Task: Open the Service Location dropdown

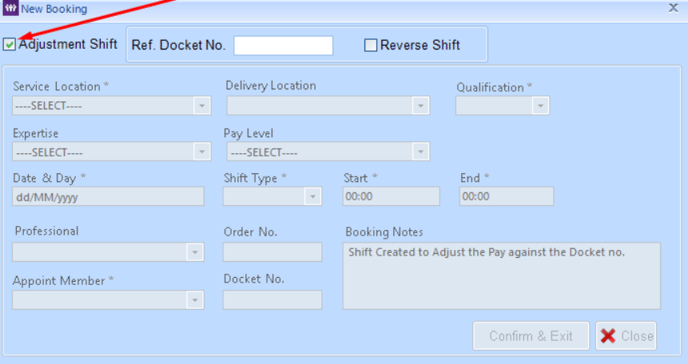Action: (x=202, y=106)
